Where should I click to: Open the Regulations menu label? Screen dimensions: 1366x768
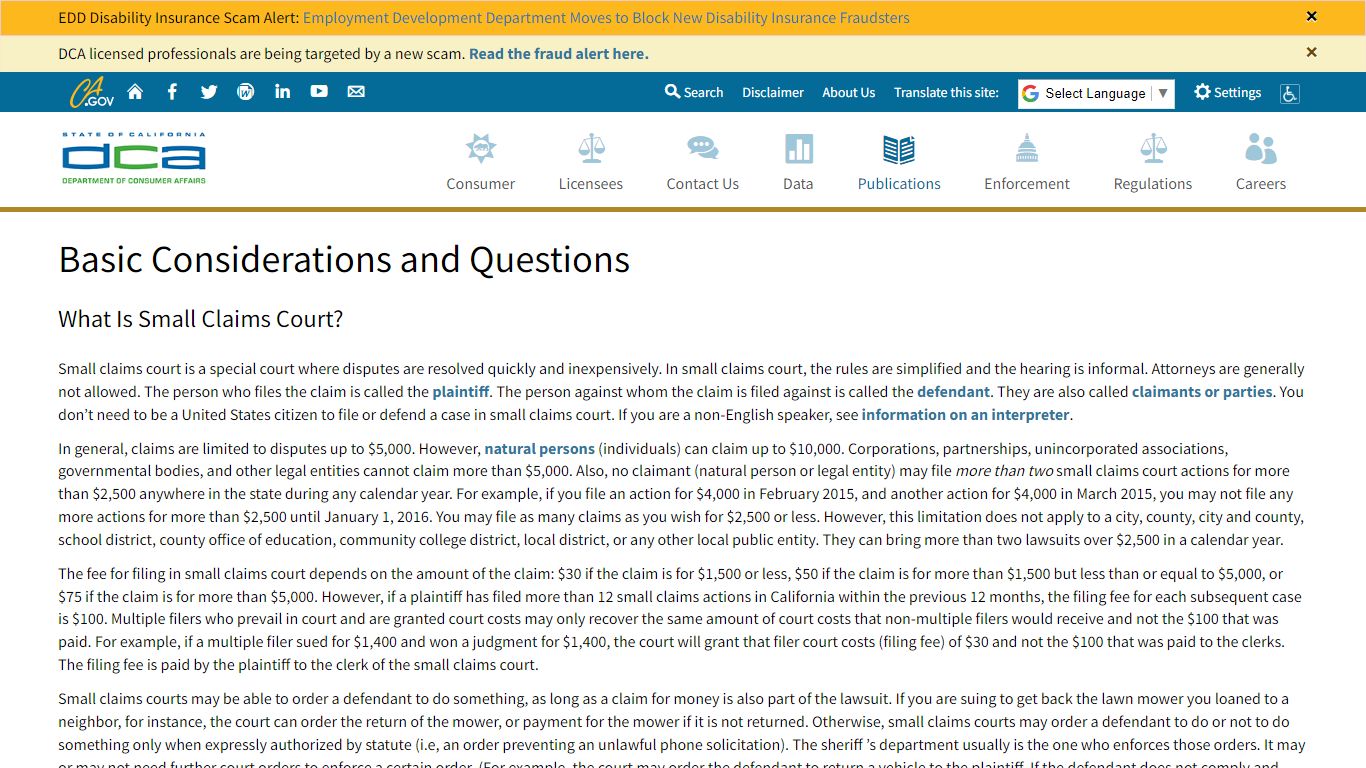coord(1153,184)
